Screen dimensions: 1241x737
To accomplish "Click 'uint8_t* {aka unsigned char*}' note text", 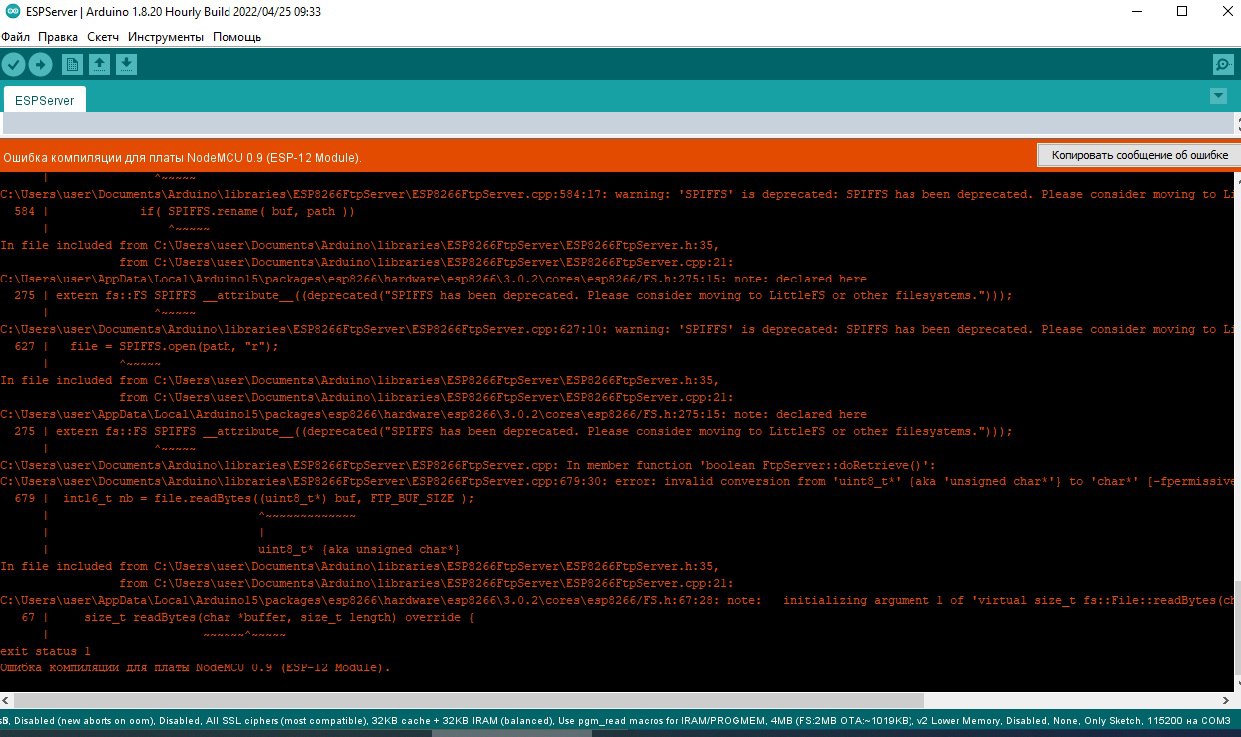I will click(359, 549).
